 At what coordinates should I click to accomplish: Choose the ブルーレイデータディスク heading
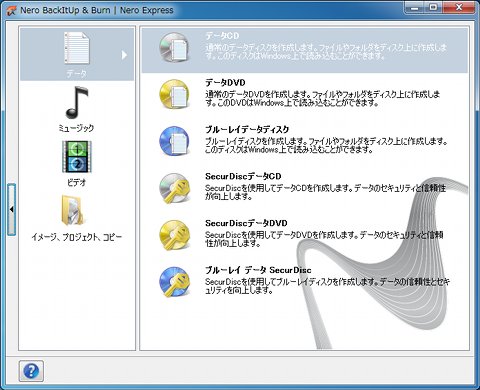click(x=247, y=129)
